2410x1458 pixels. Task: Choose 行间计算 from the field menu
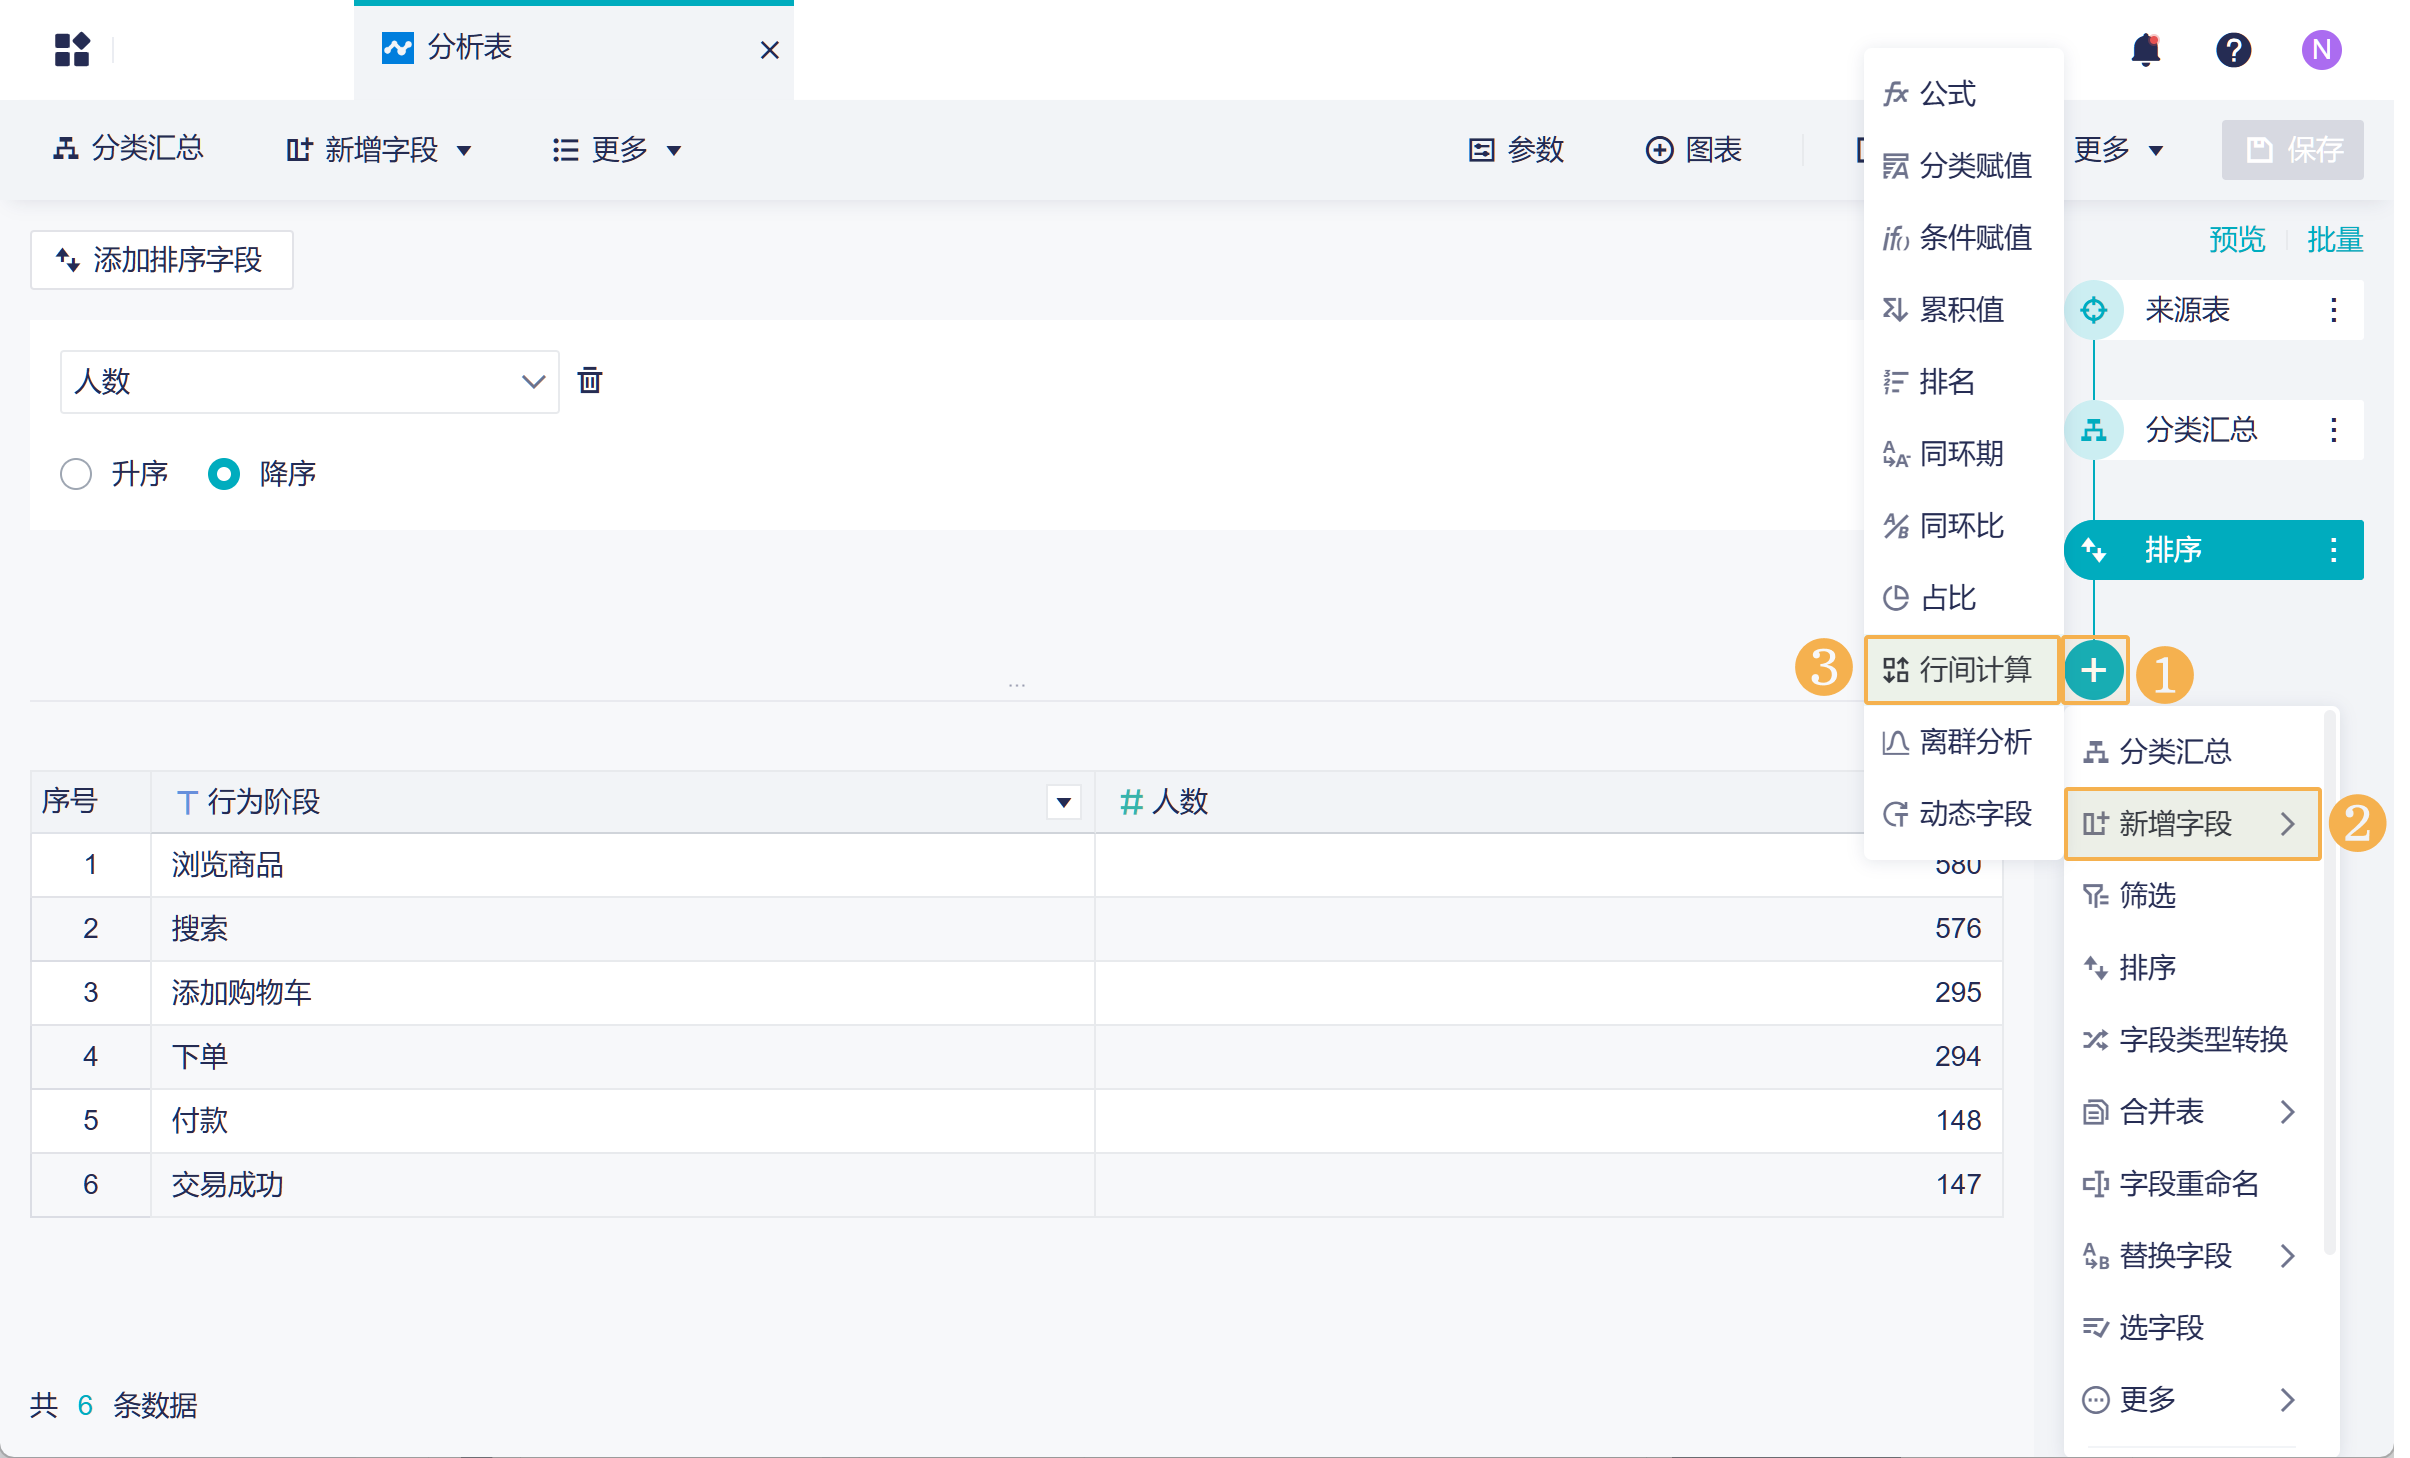click(x=1961, y=670)
